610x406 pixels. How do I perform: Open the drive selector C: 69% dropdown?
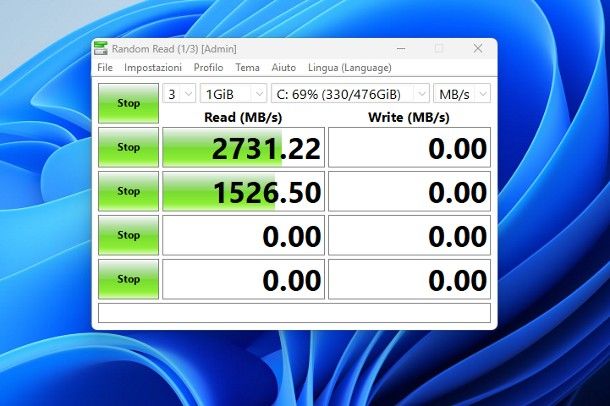(x=350, y=94)
